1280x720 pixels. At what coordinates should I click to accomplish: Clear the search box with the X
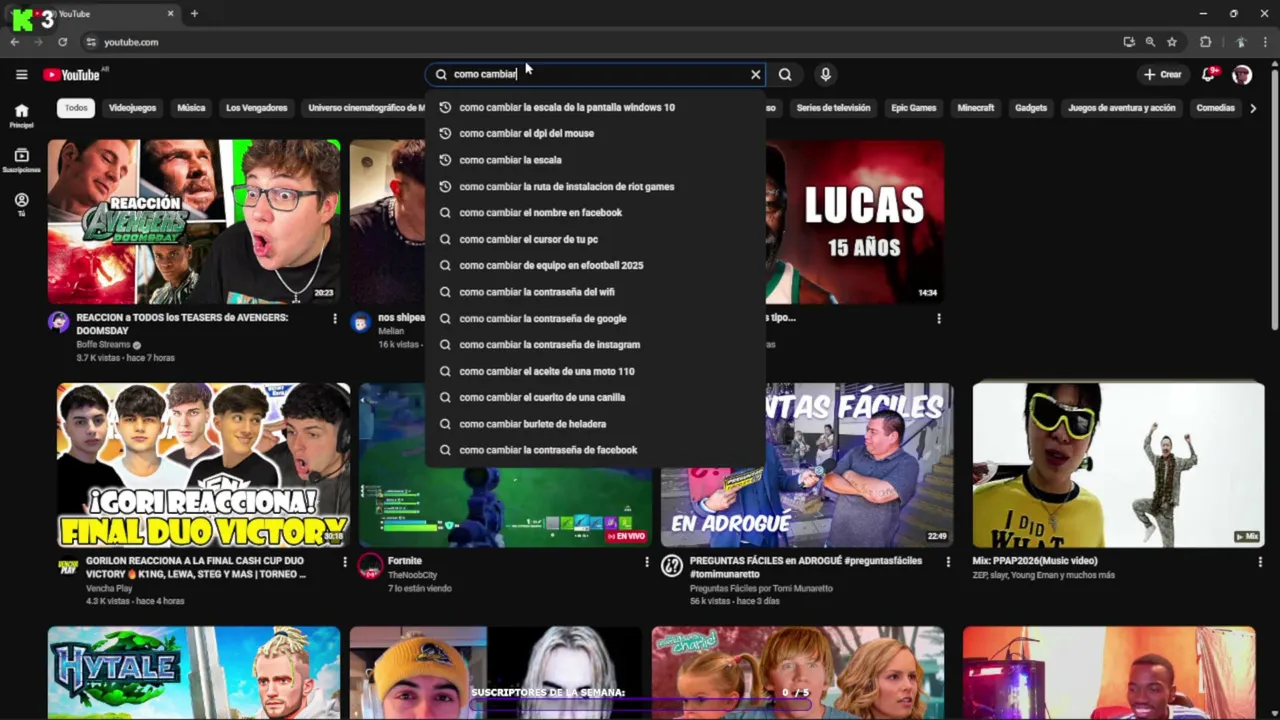(x=756, y=74)
